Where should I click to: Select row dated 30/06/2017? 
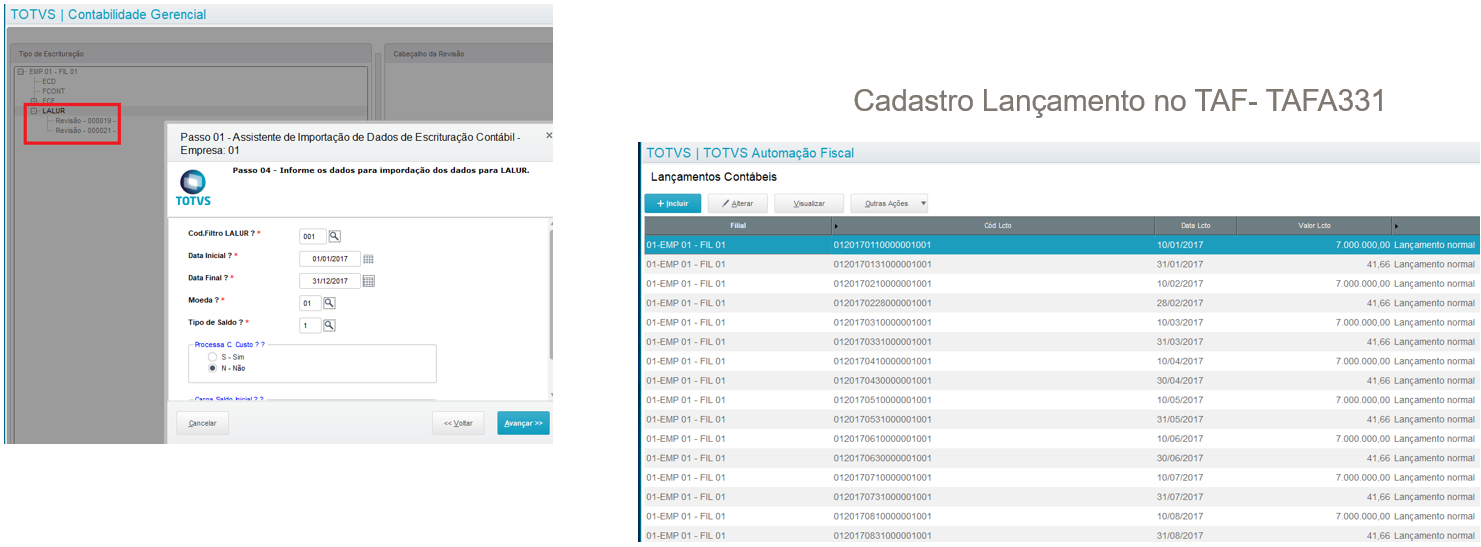[x=1060, y=458]
